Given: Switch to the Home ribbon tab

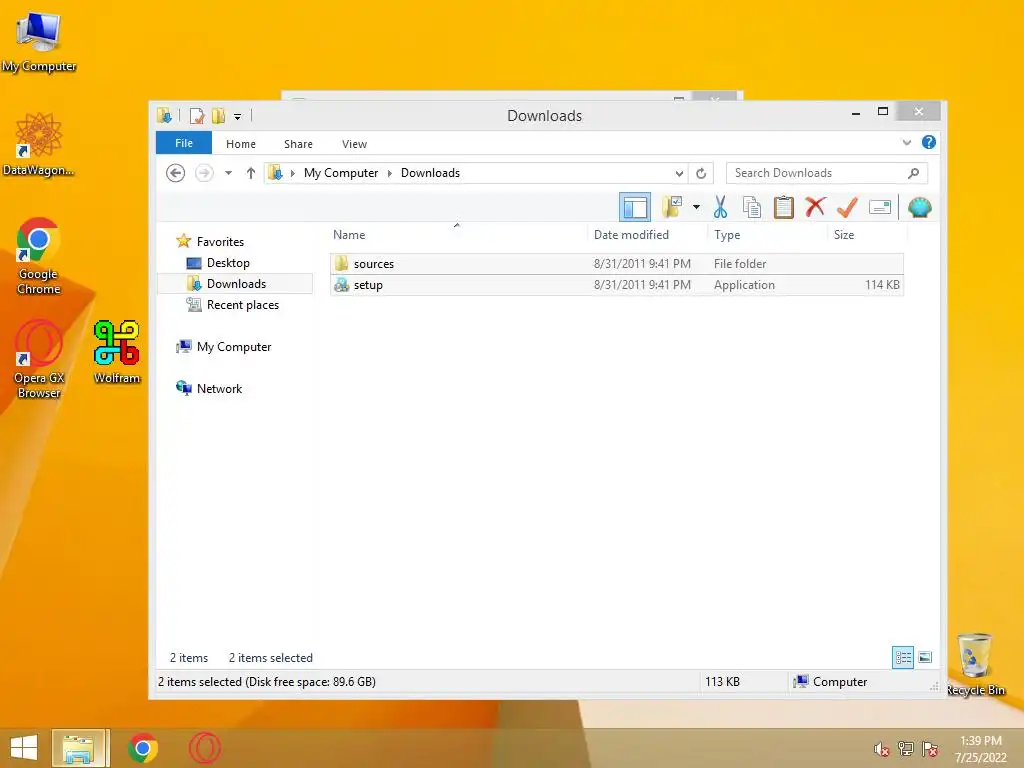Looking at the screenshot, I should pos(241,144).
